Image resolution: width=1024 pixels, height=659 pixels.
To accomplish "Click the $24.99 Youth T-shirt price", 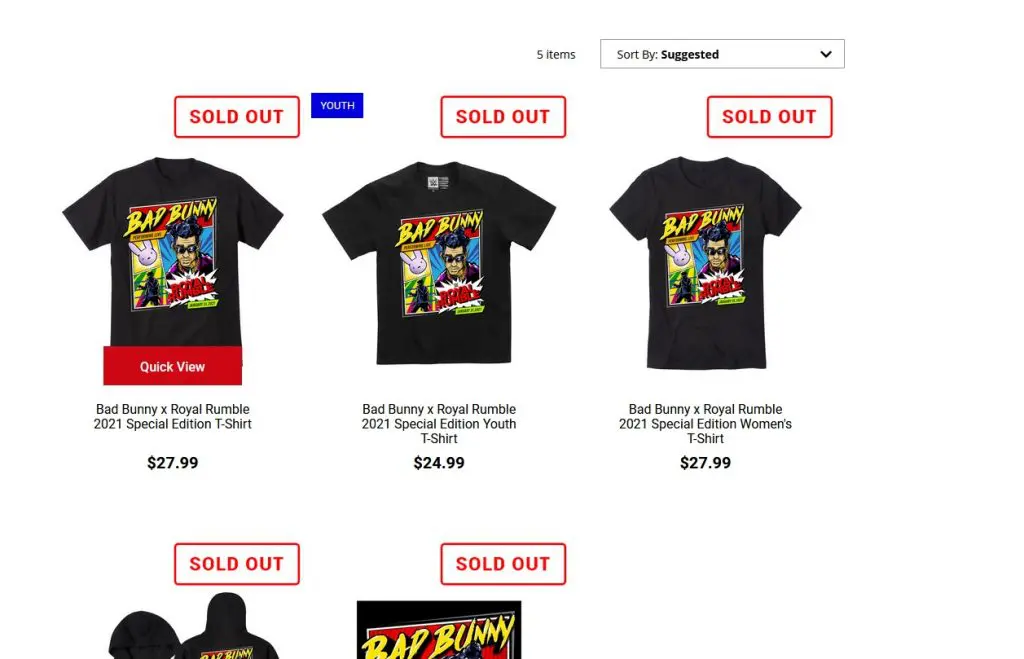I will click(439, 463).
